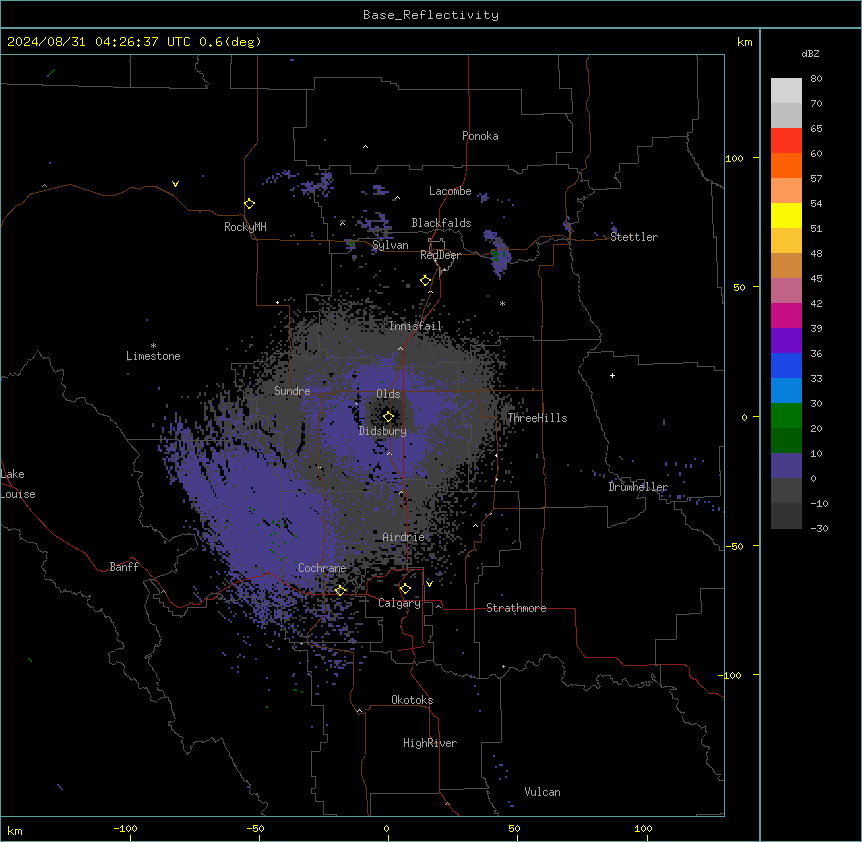862x842 pixels.
Task: Click the Base_Reflectivity title text
Action: (x=431, y=15)
